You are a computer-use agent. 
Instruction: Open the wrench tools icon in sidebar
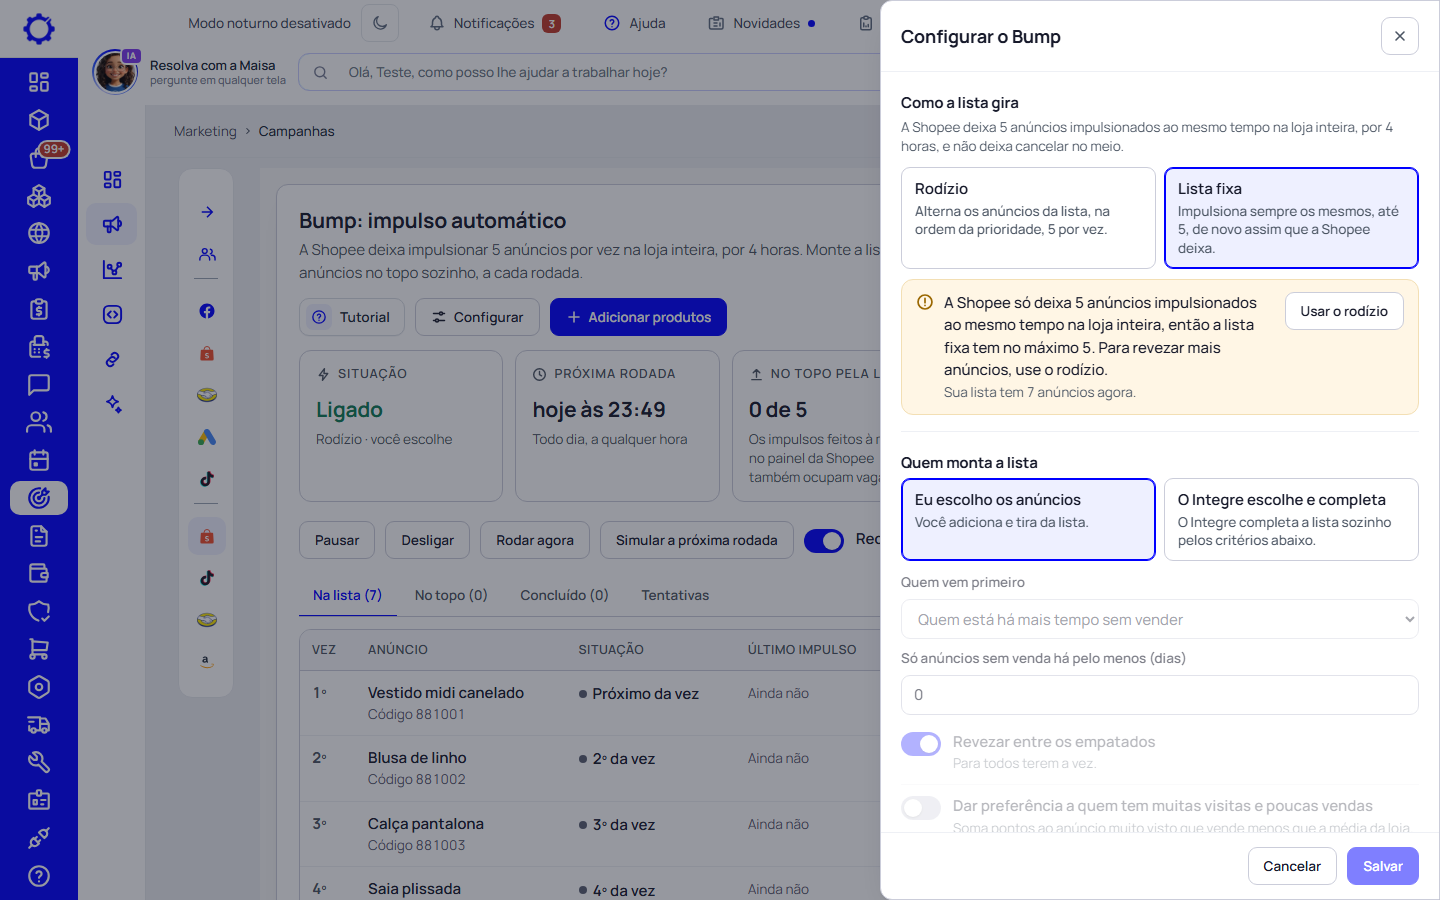point(39,762)
